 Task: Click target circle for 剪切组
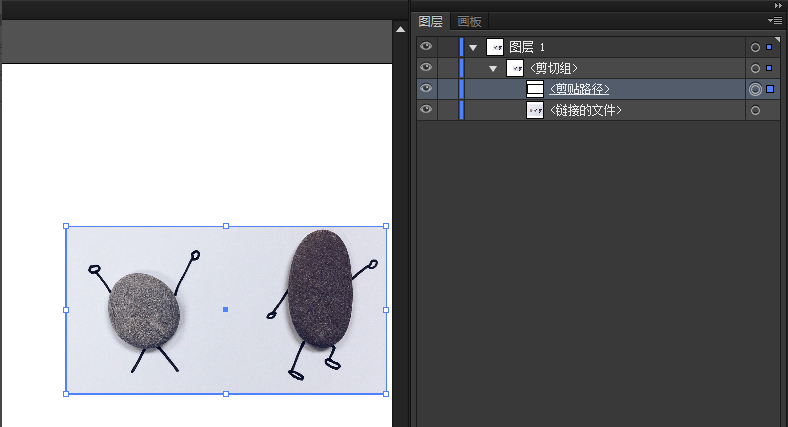click(x=755, y=68)
